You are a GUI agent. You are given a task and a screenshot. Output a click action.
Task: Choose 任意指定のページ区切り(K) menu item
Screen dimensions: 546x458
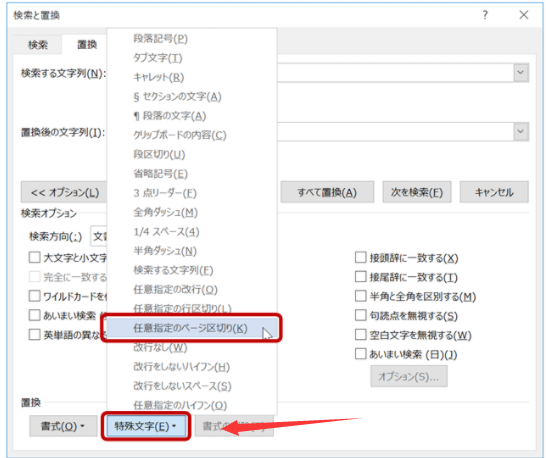pos(192,328)
